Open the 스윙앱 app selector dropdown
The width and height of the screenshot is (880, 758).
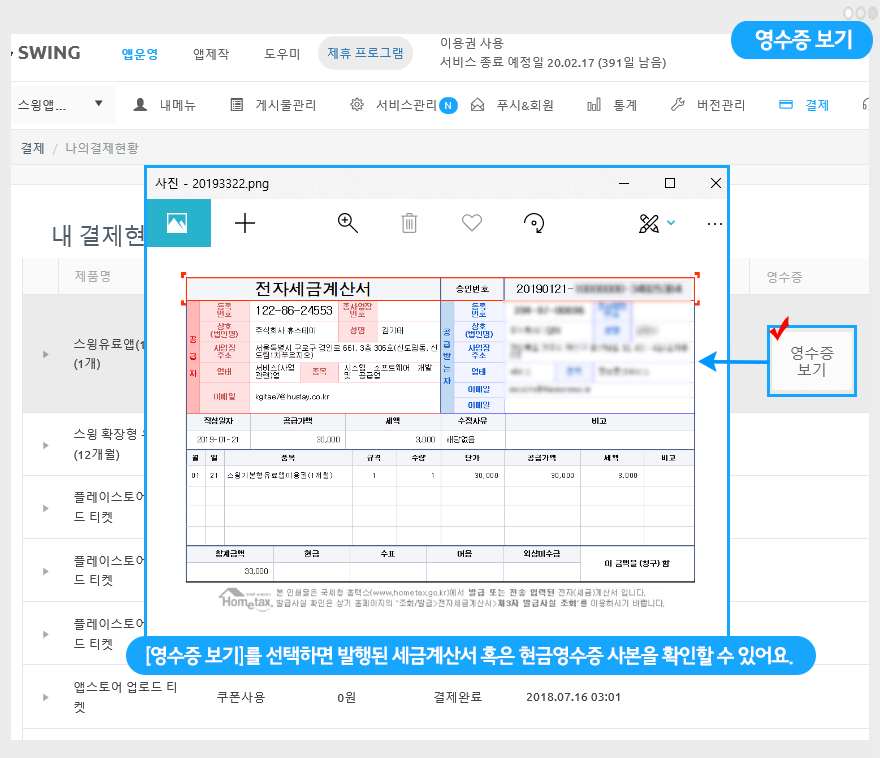point(60,104)
